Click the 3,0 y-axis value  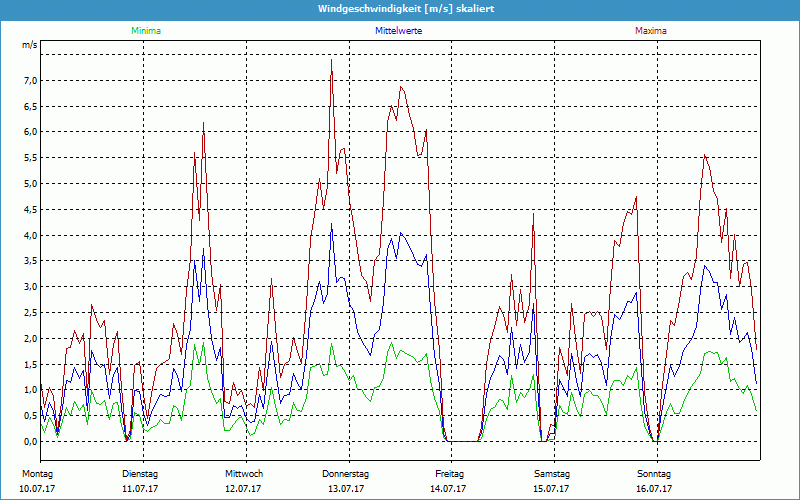click(x=30, y=287)
